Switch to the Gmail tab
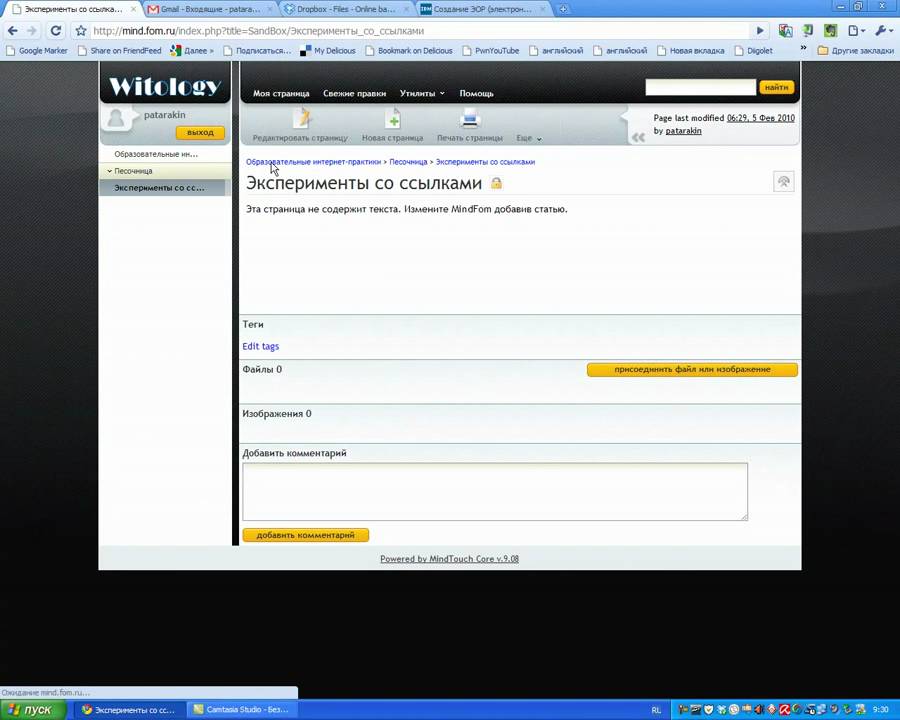The height and width of the screenshot is (720, 900). click(210, 9)
